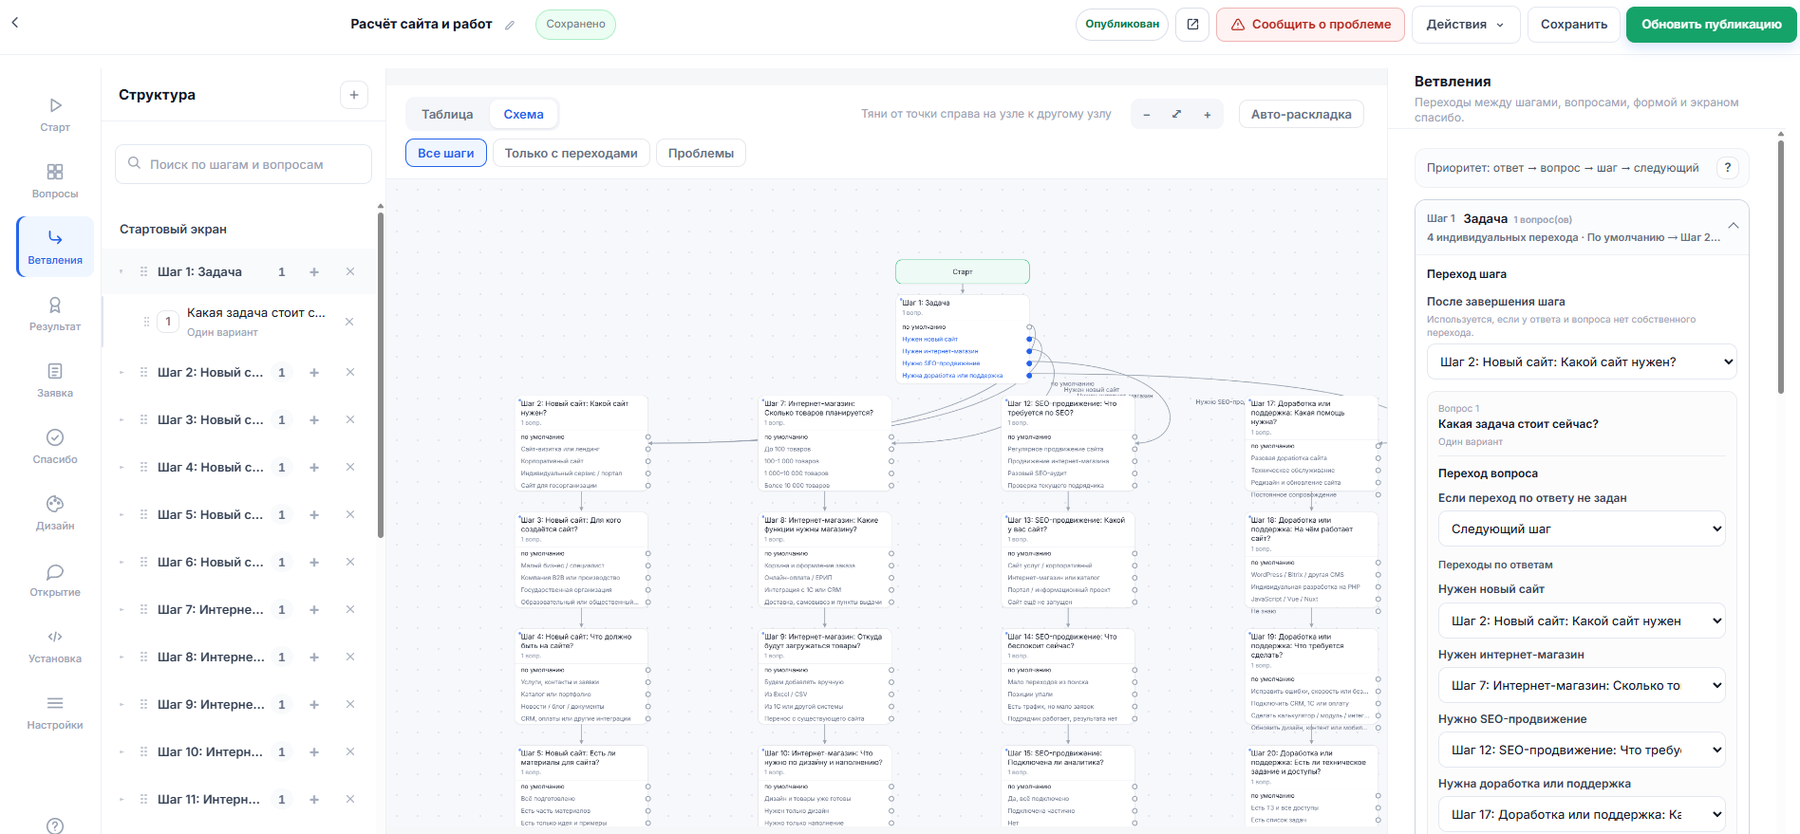The width and height of the screenshot is (1800, 834).
Task: Open the После завершения шага dropdown
Action: 1581,362
